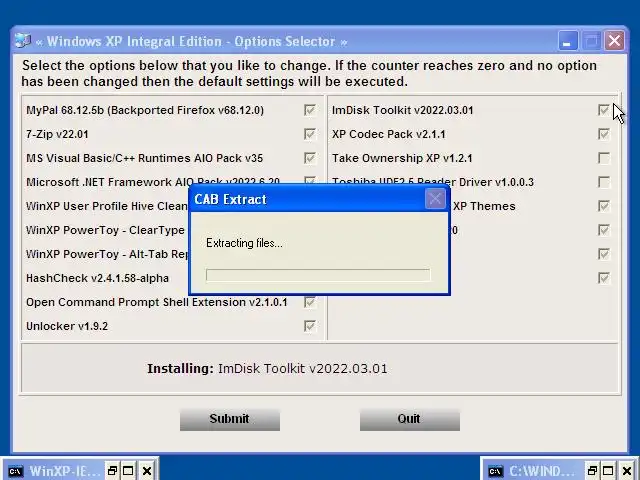Toggle the XP Themes checkbox
The height and width of the screenshot is (480, 640).
[x=604, y=206]
